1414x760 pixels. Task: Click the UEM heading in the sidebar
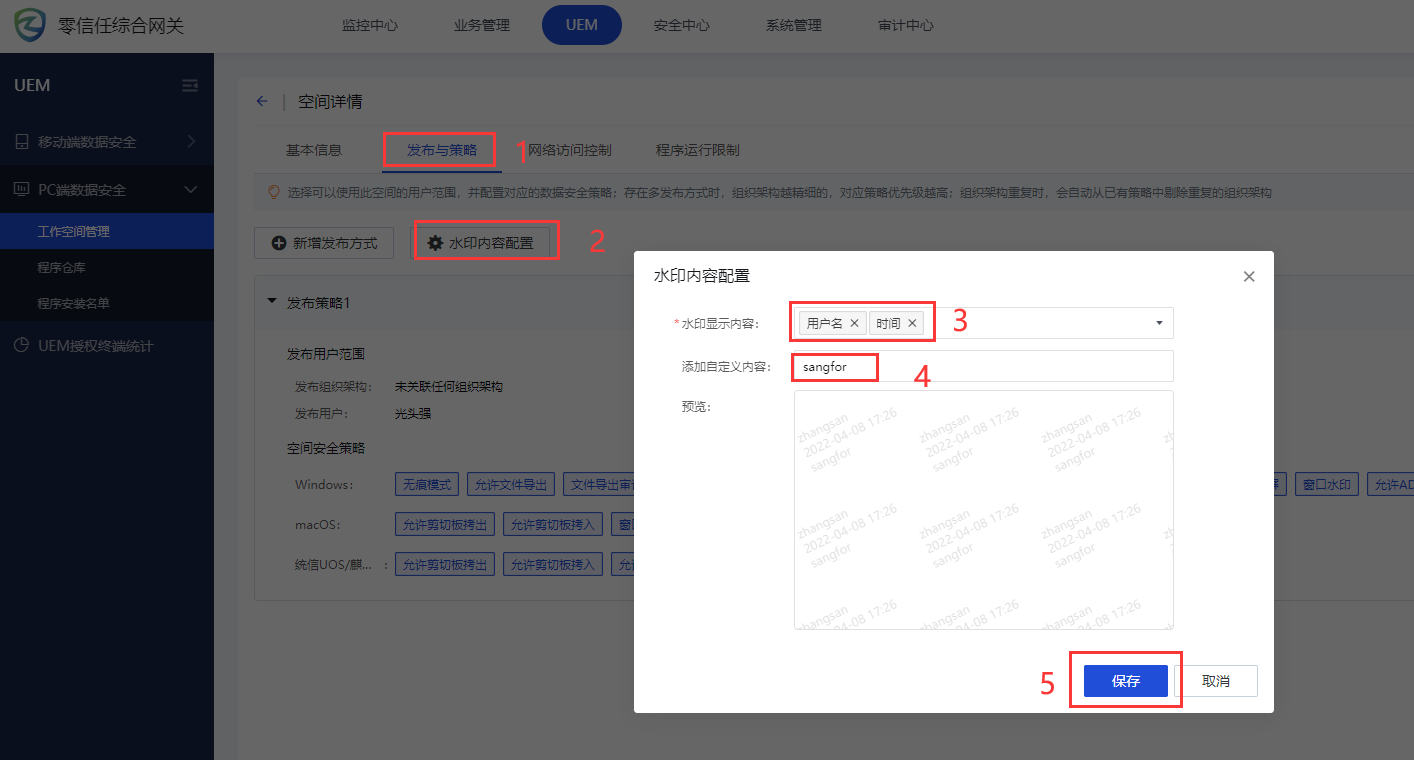[32, 86]
